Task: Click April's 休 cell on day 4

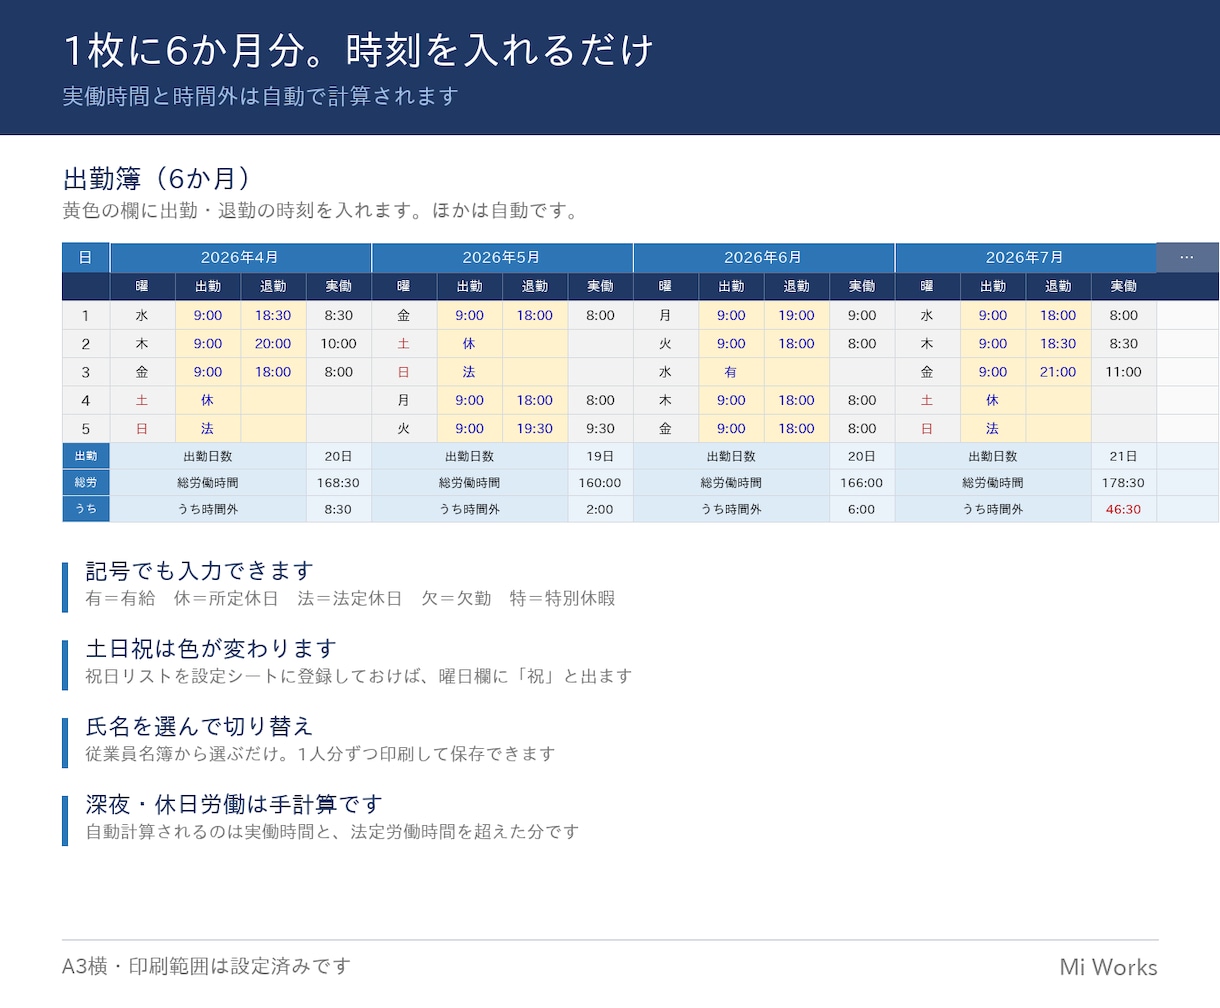Action: coord(208,400)
